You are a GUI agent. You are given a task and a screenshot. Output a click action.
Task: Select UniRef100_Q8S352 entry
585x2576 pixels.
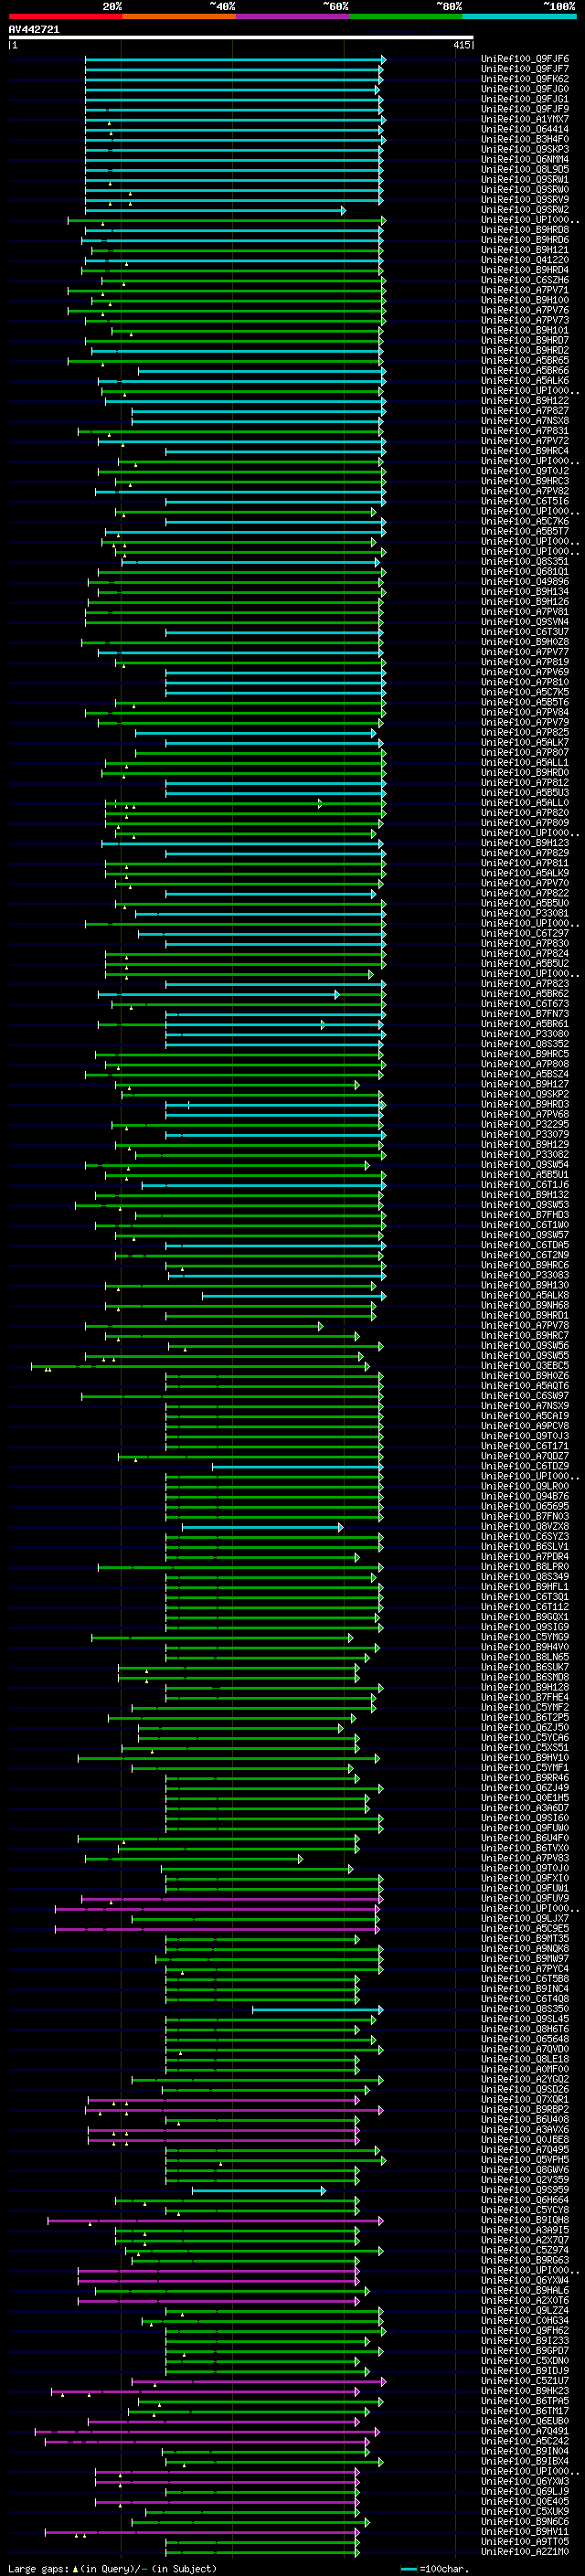[x=525, y=1043]
